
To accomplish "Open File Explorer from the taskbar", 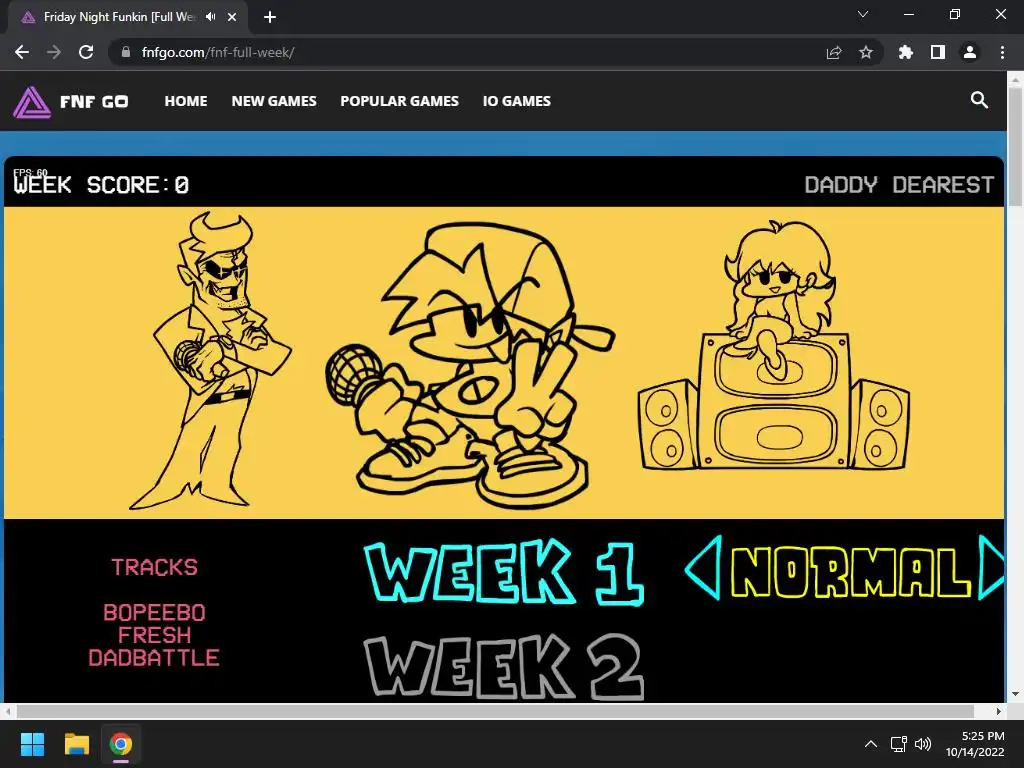I will coord(76,744).
